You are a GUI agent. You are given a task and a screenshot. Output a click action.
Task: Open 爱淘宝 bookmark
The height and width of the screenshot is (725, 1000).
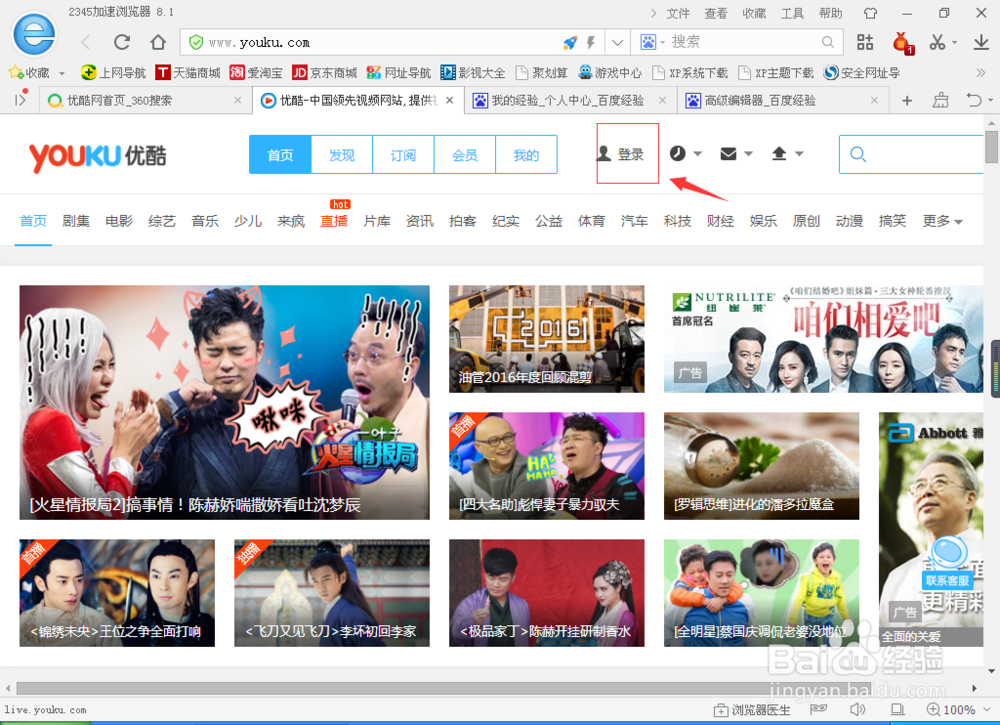(x=256, y=73)
